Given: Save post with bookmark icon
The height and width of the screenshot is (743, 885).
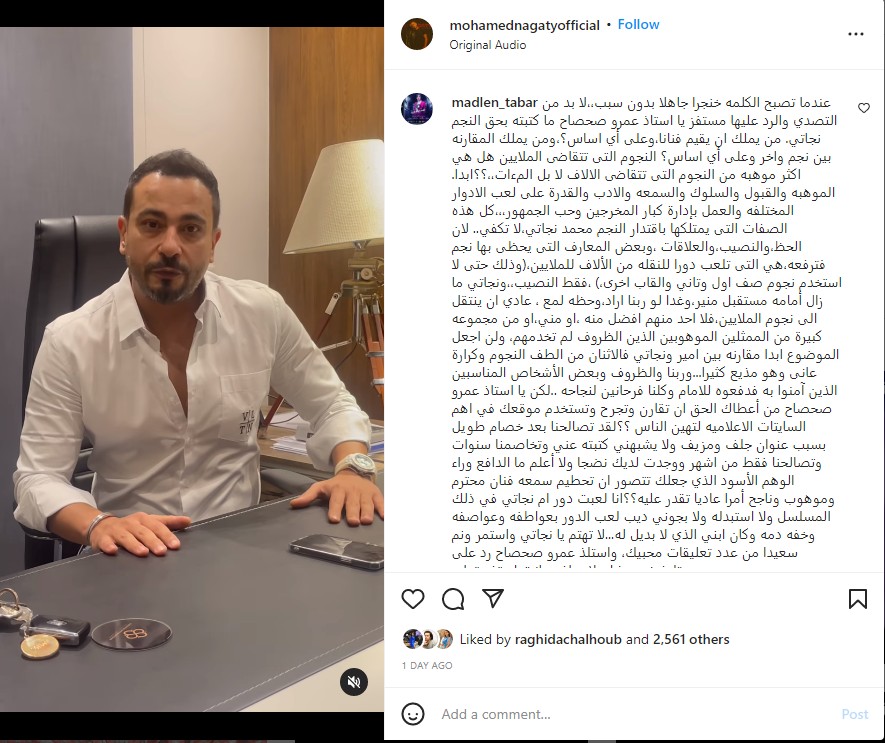Looking at the screenshot, I should [857, 599].
